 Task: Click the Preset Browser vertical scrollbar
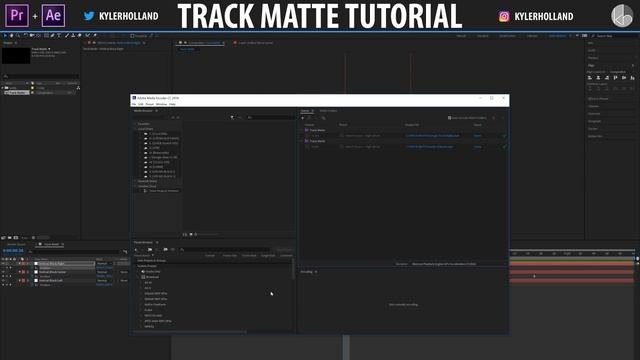[x=293, y=269]
